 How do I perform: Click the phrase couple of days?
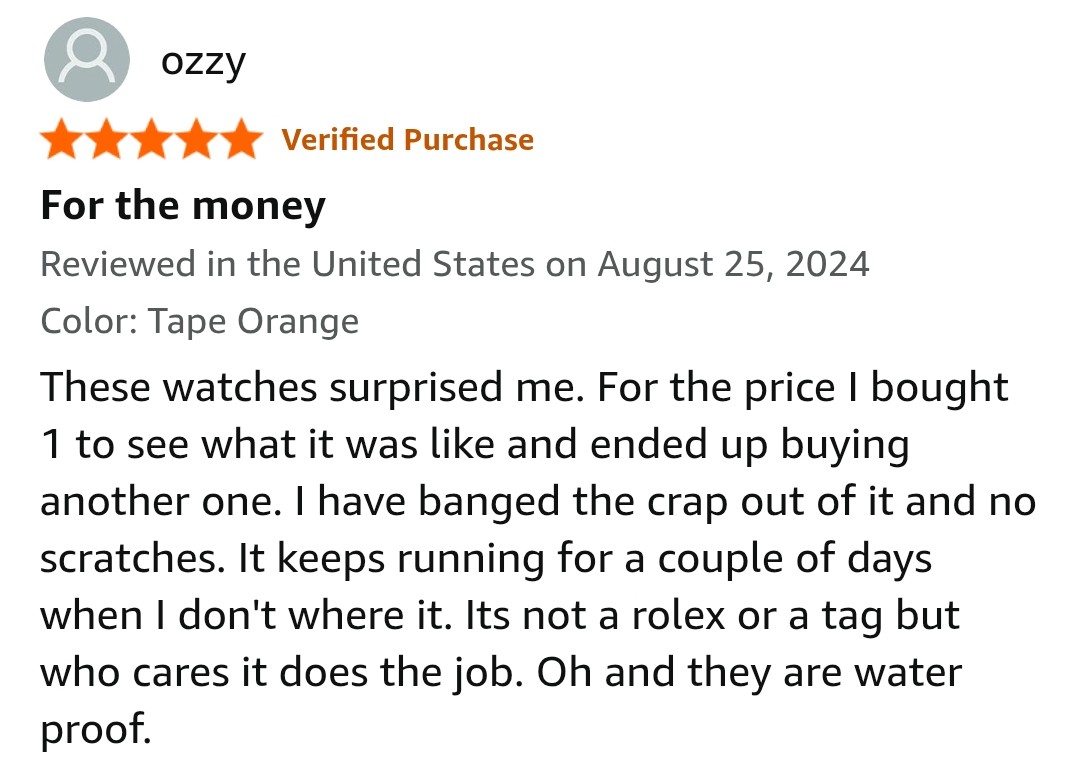pos(795,559)
